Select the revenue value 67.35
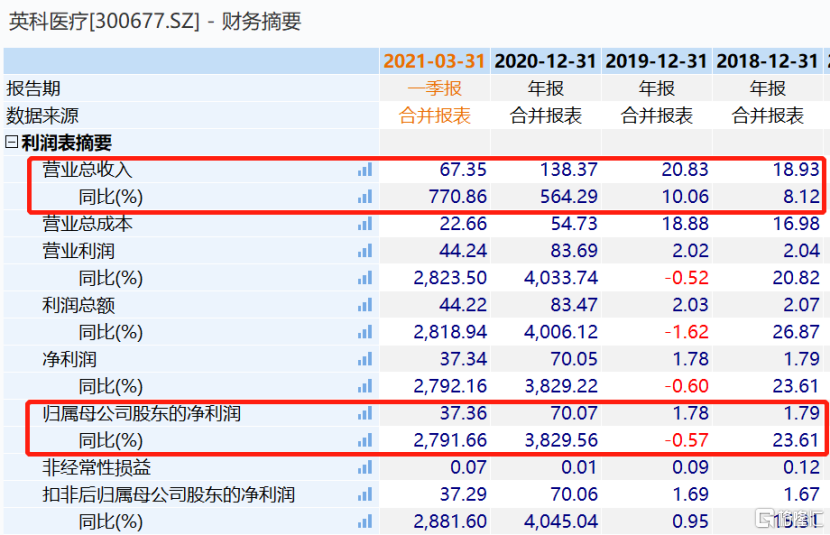This screenshot has height=535, width=830. coord(463,170)
